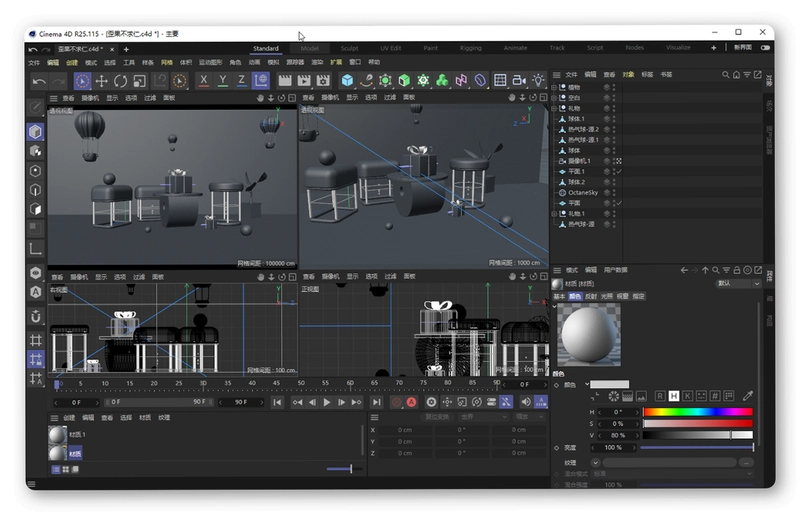The width and height of the screenshot is (800, 515).
Task: Open the 混合模式 dropdown
Action: point(672,474)
